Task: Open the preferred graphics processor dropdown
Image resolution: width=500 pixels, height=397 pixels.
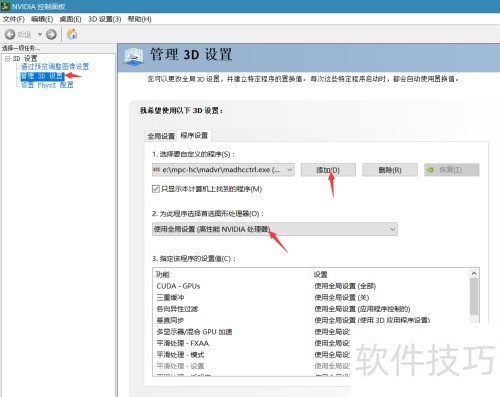Action: pos(275,229)
